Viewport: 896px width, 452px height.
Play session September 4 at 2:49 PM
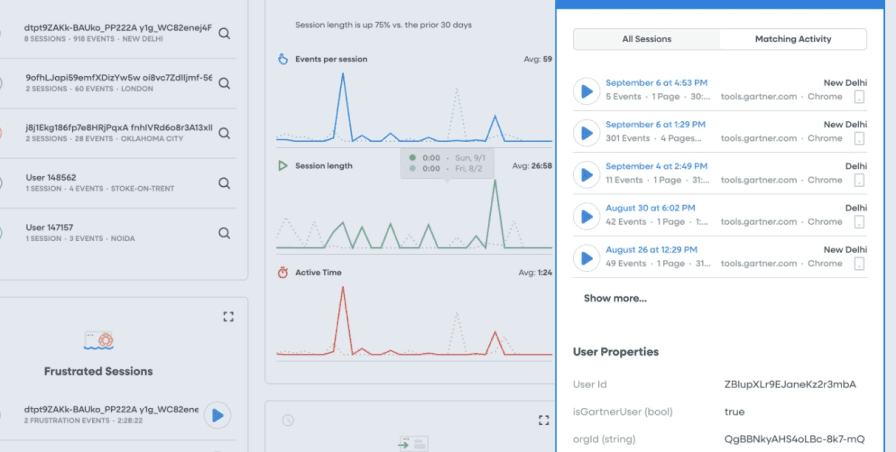pos(586,174)
